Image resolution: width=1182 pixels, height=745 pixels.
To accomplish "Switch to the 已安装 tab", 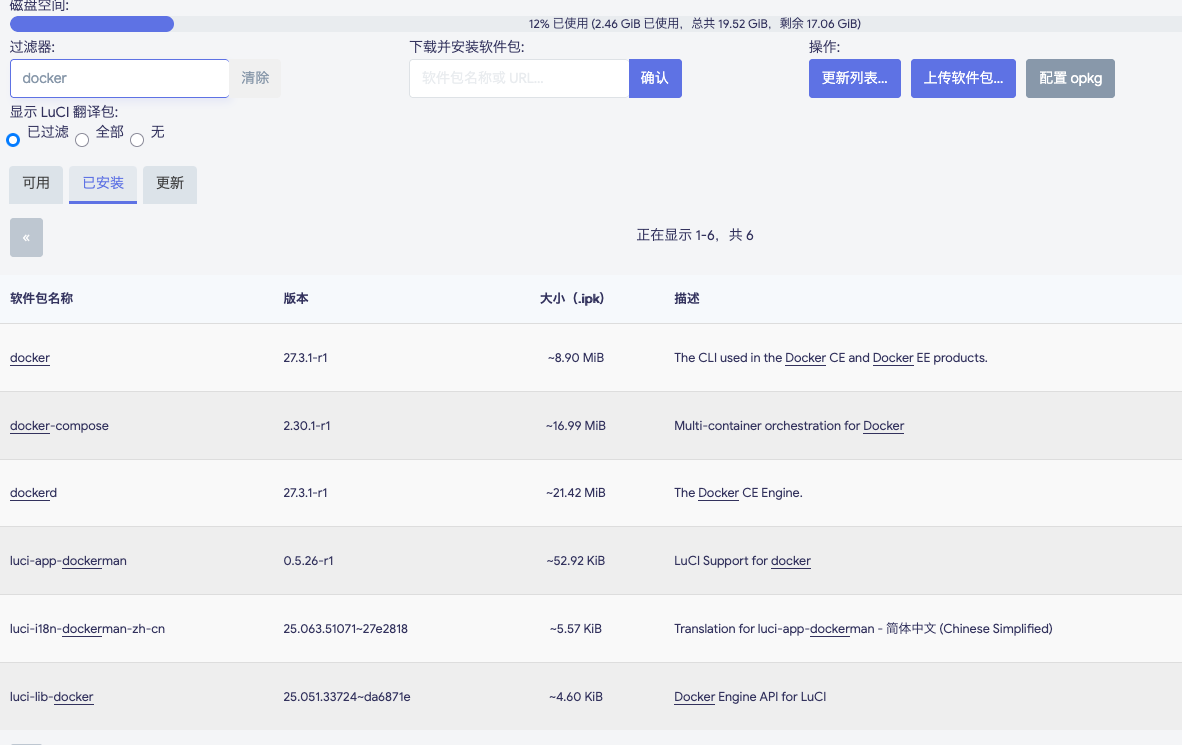I will coord(103,184).
